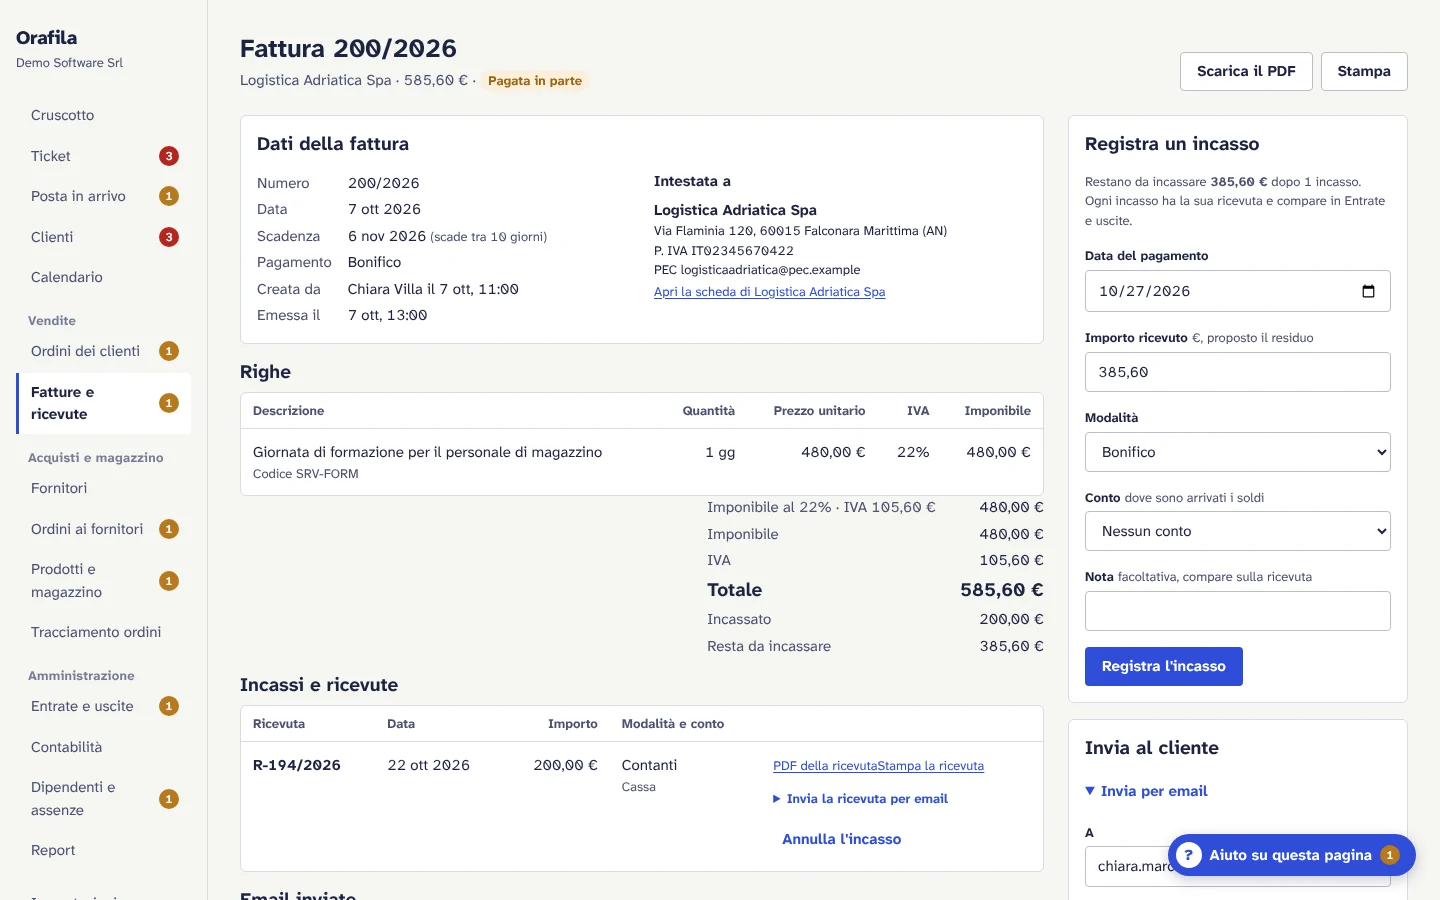Open Tracciamento ordini

[103, 632]
